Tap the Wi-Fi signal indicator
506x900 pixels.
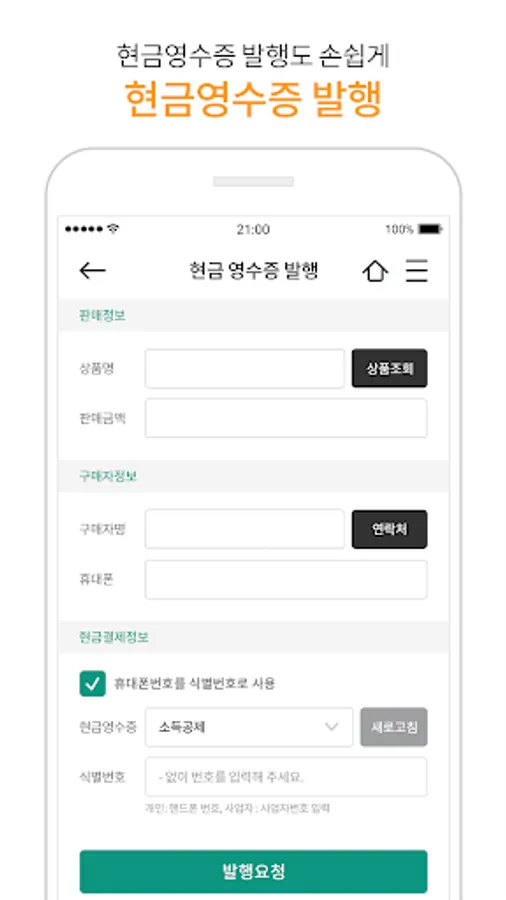[x=113, y=229]
